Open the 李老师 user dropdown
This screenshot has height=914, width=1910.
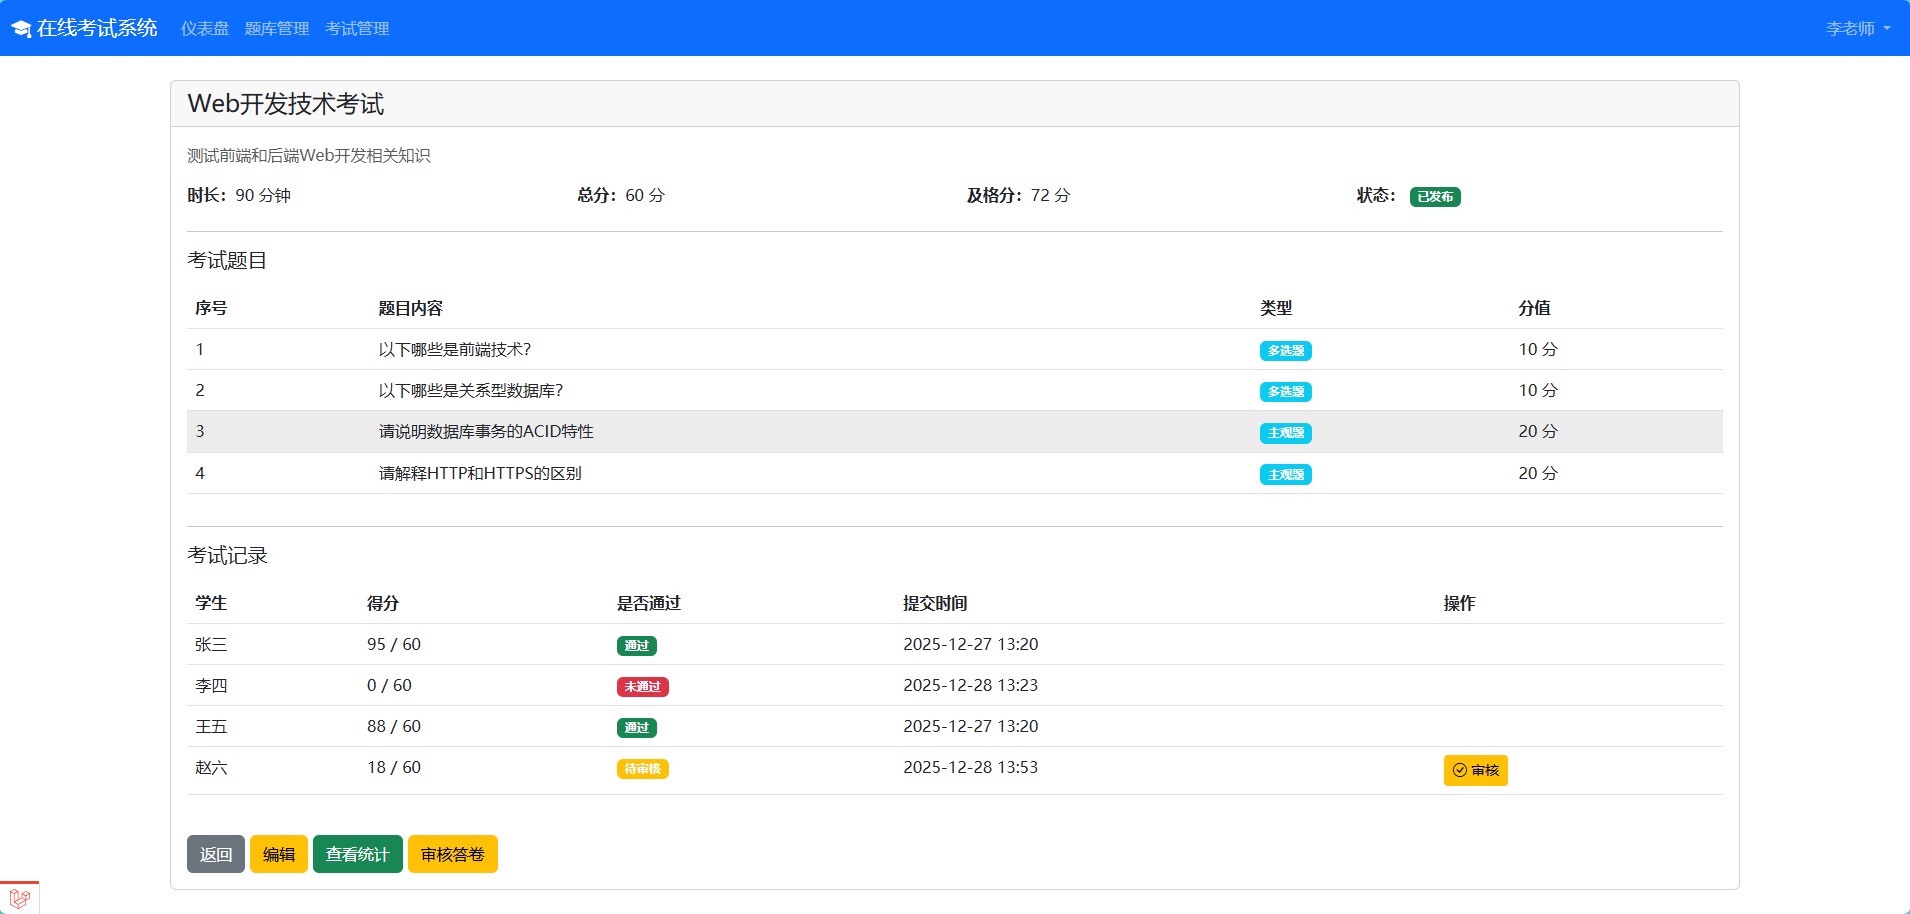(x=1857, y=29)
